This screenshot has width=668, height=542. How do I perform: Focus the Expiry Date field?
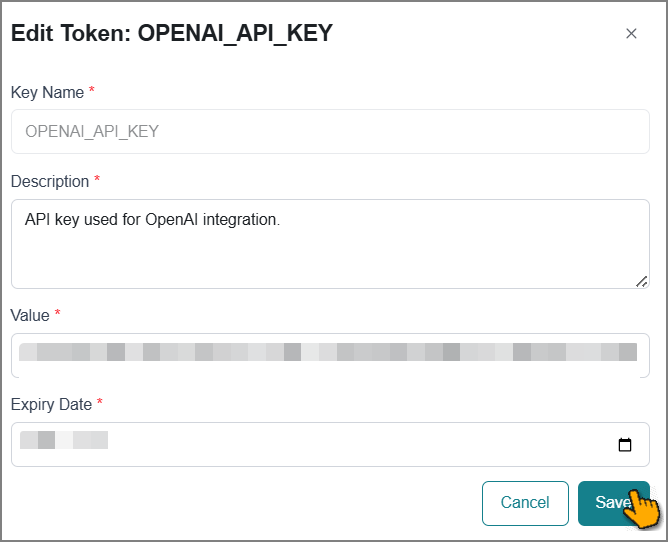(x=330, y=444)
